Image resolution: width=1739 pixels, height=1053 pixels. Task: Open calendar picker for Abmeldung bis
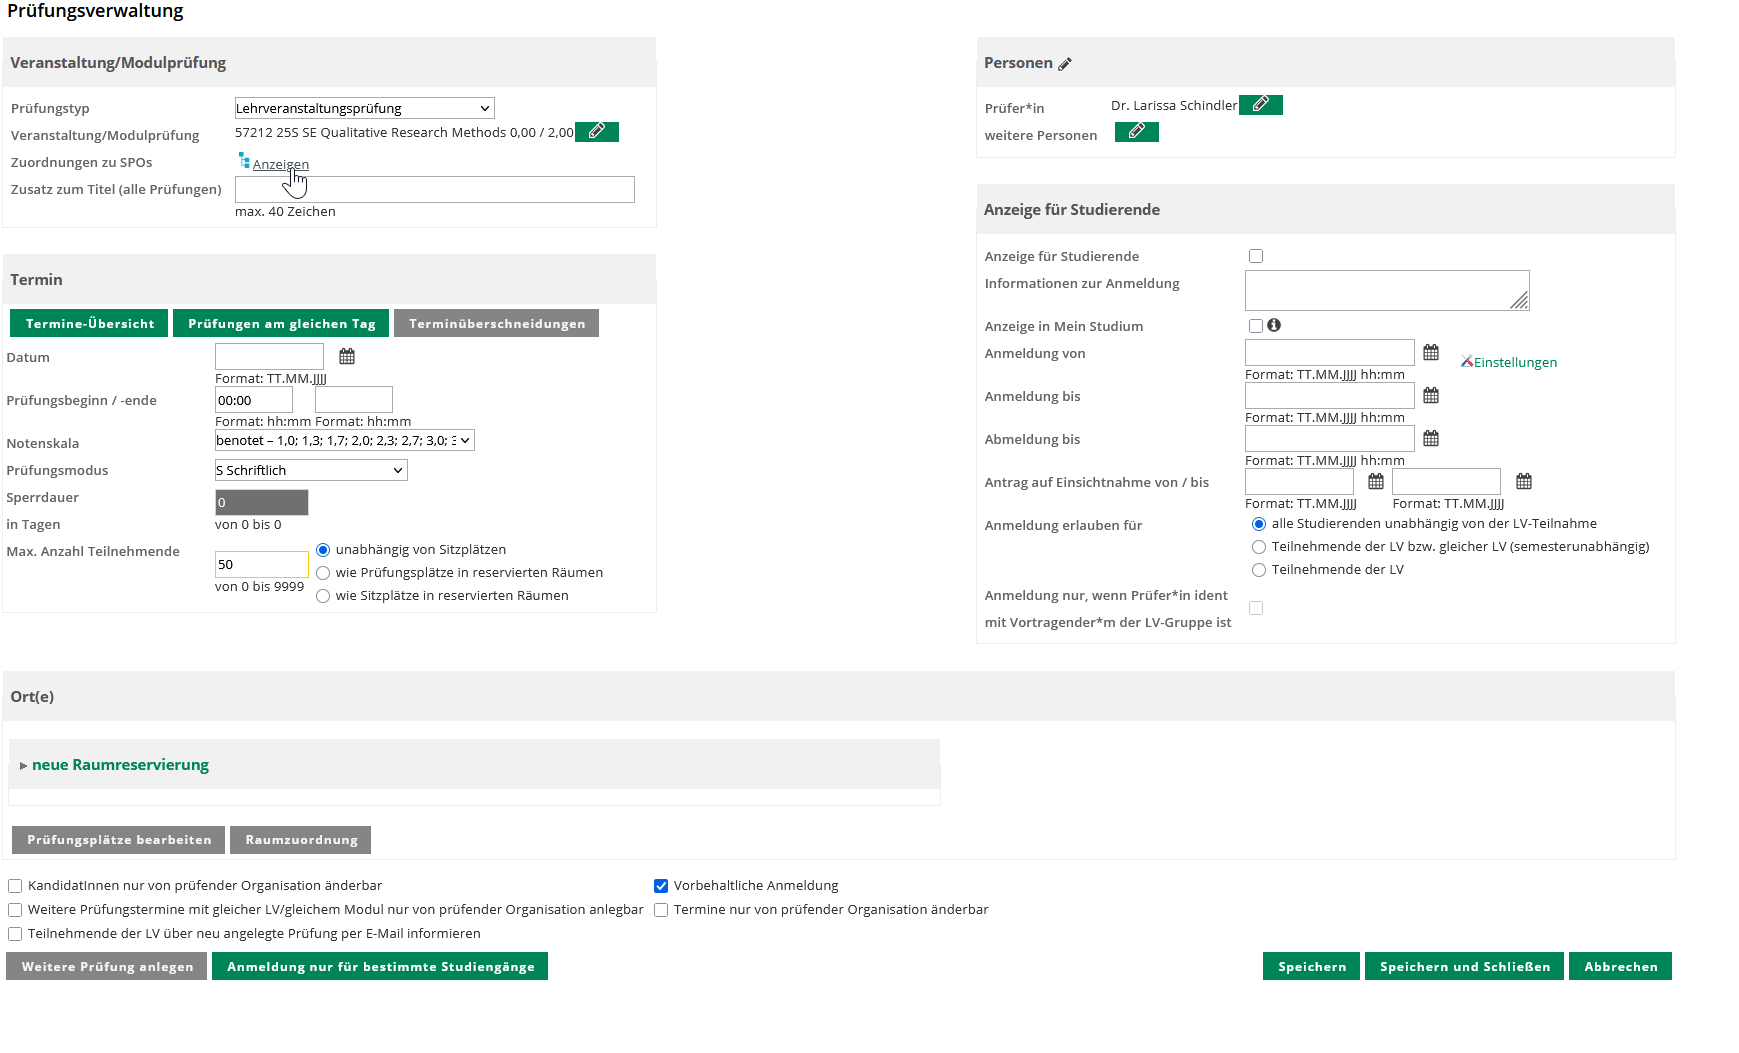tap(1431, 439)
